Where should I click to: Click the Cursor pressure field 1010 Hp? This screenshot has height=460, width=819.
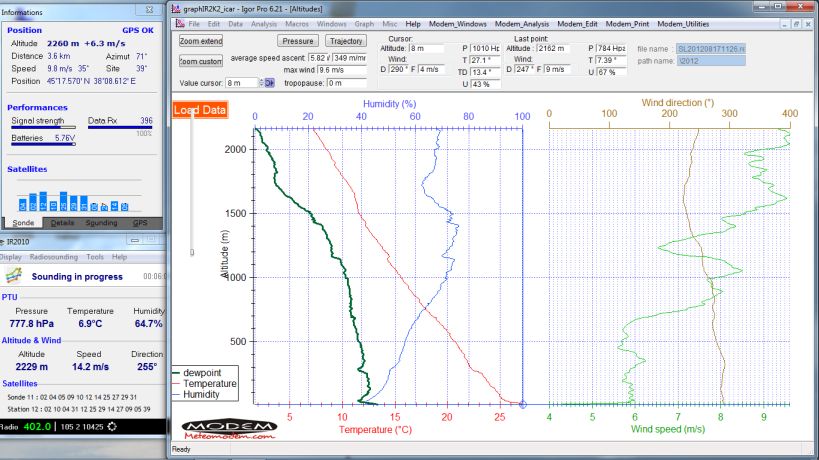(x=485, y=48)
